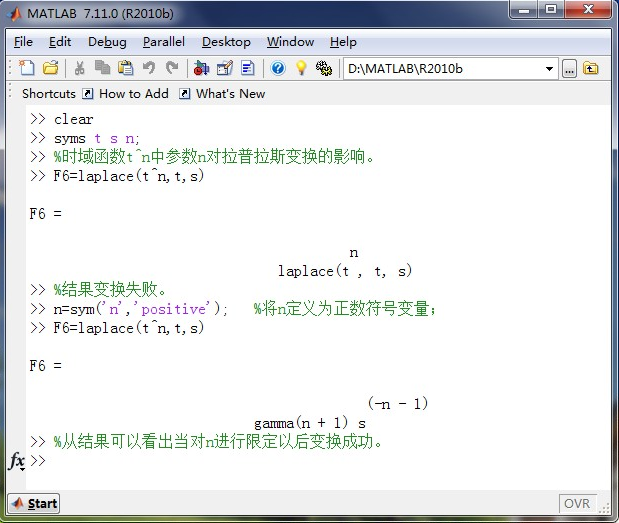Click the Paste clipboard icon

pos(126,68)
